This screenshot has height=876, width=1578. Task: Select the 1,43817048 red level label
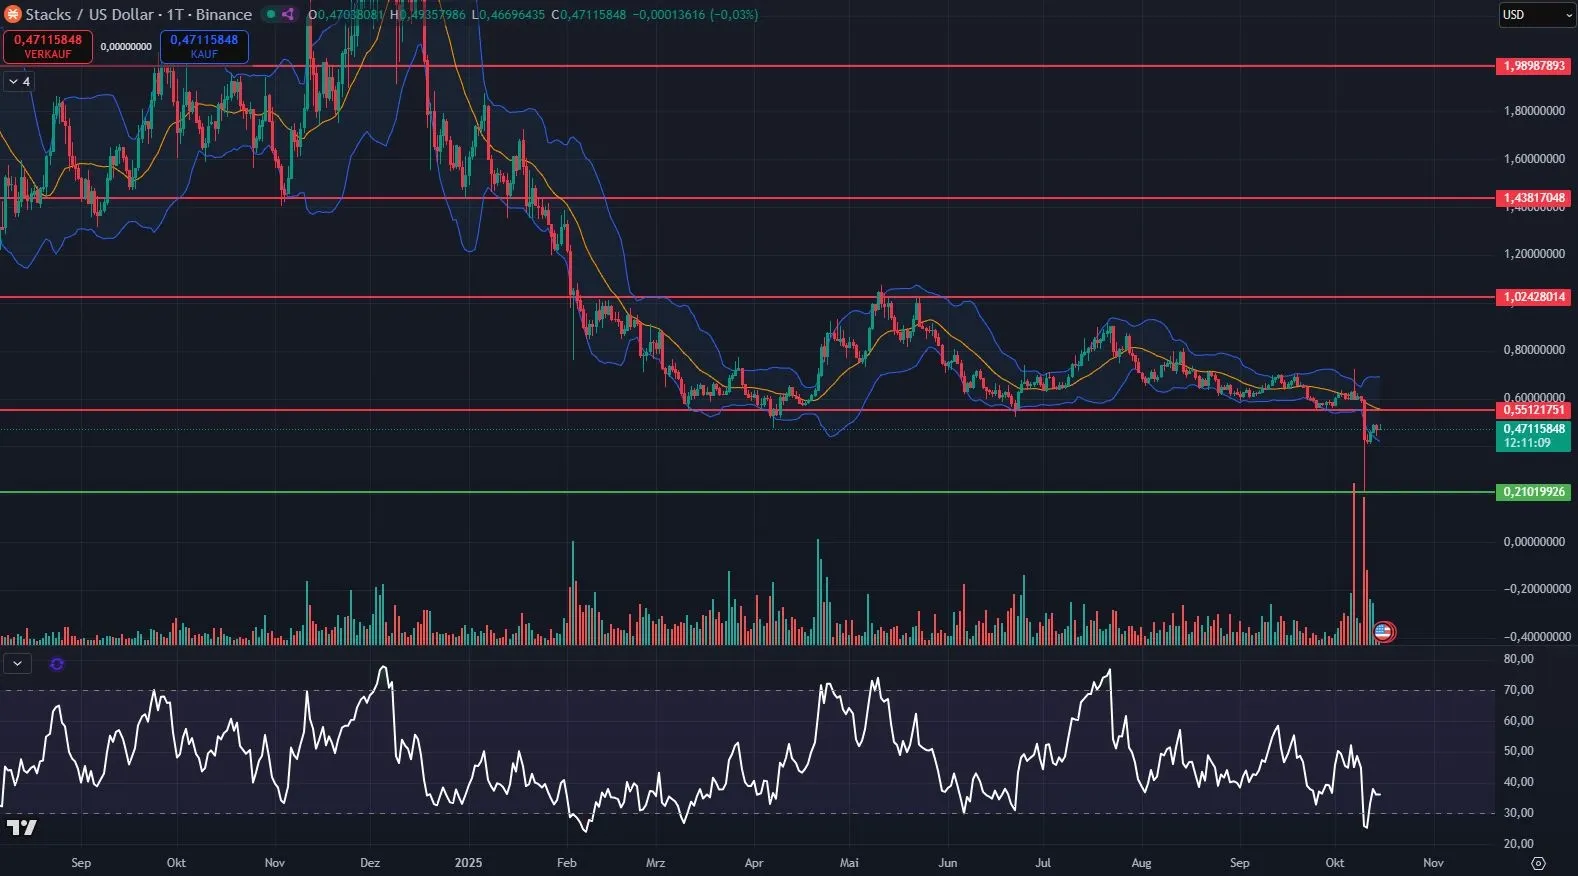click(1533, 198)
